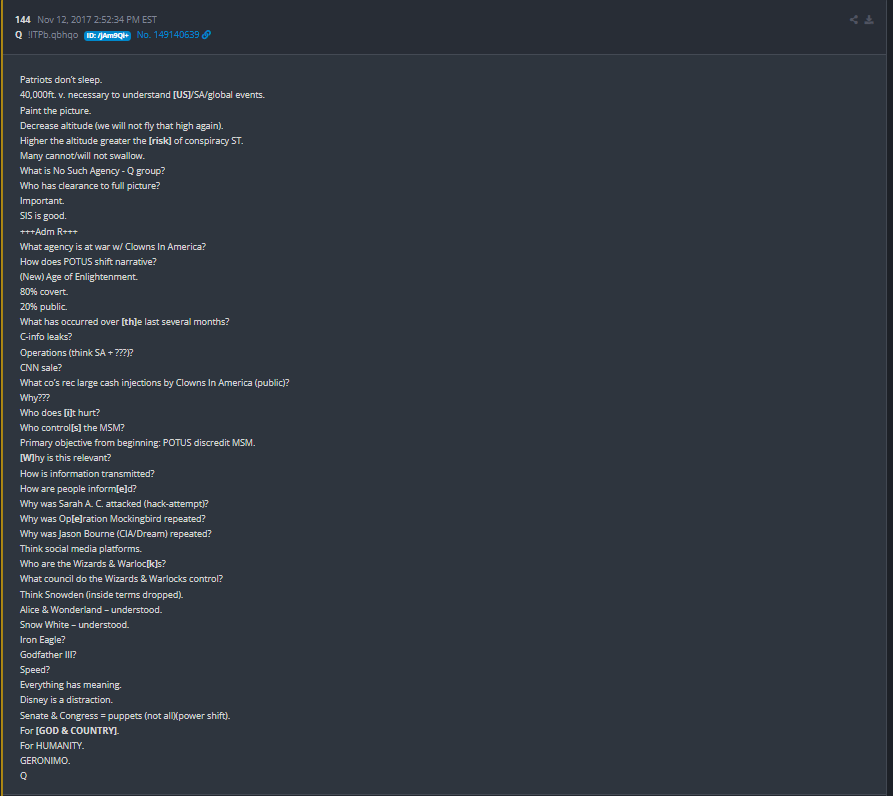Click the author name Q in the header
893x796 pixels.
point(19,35)
